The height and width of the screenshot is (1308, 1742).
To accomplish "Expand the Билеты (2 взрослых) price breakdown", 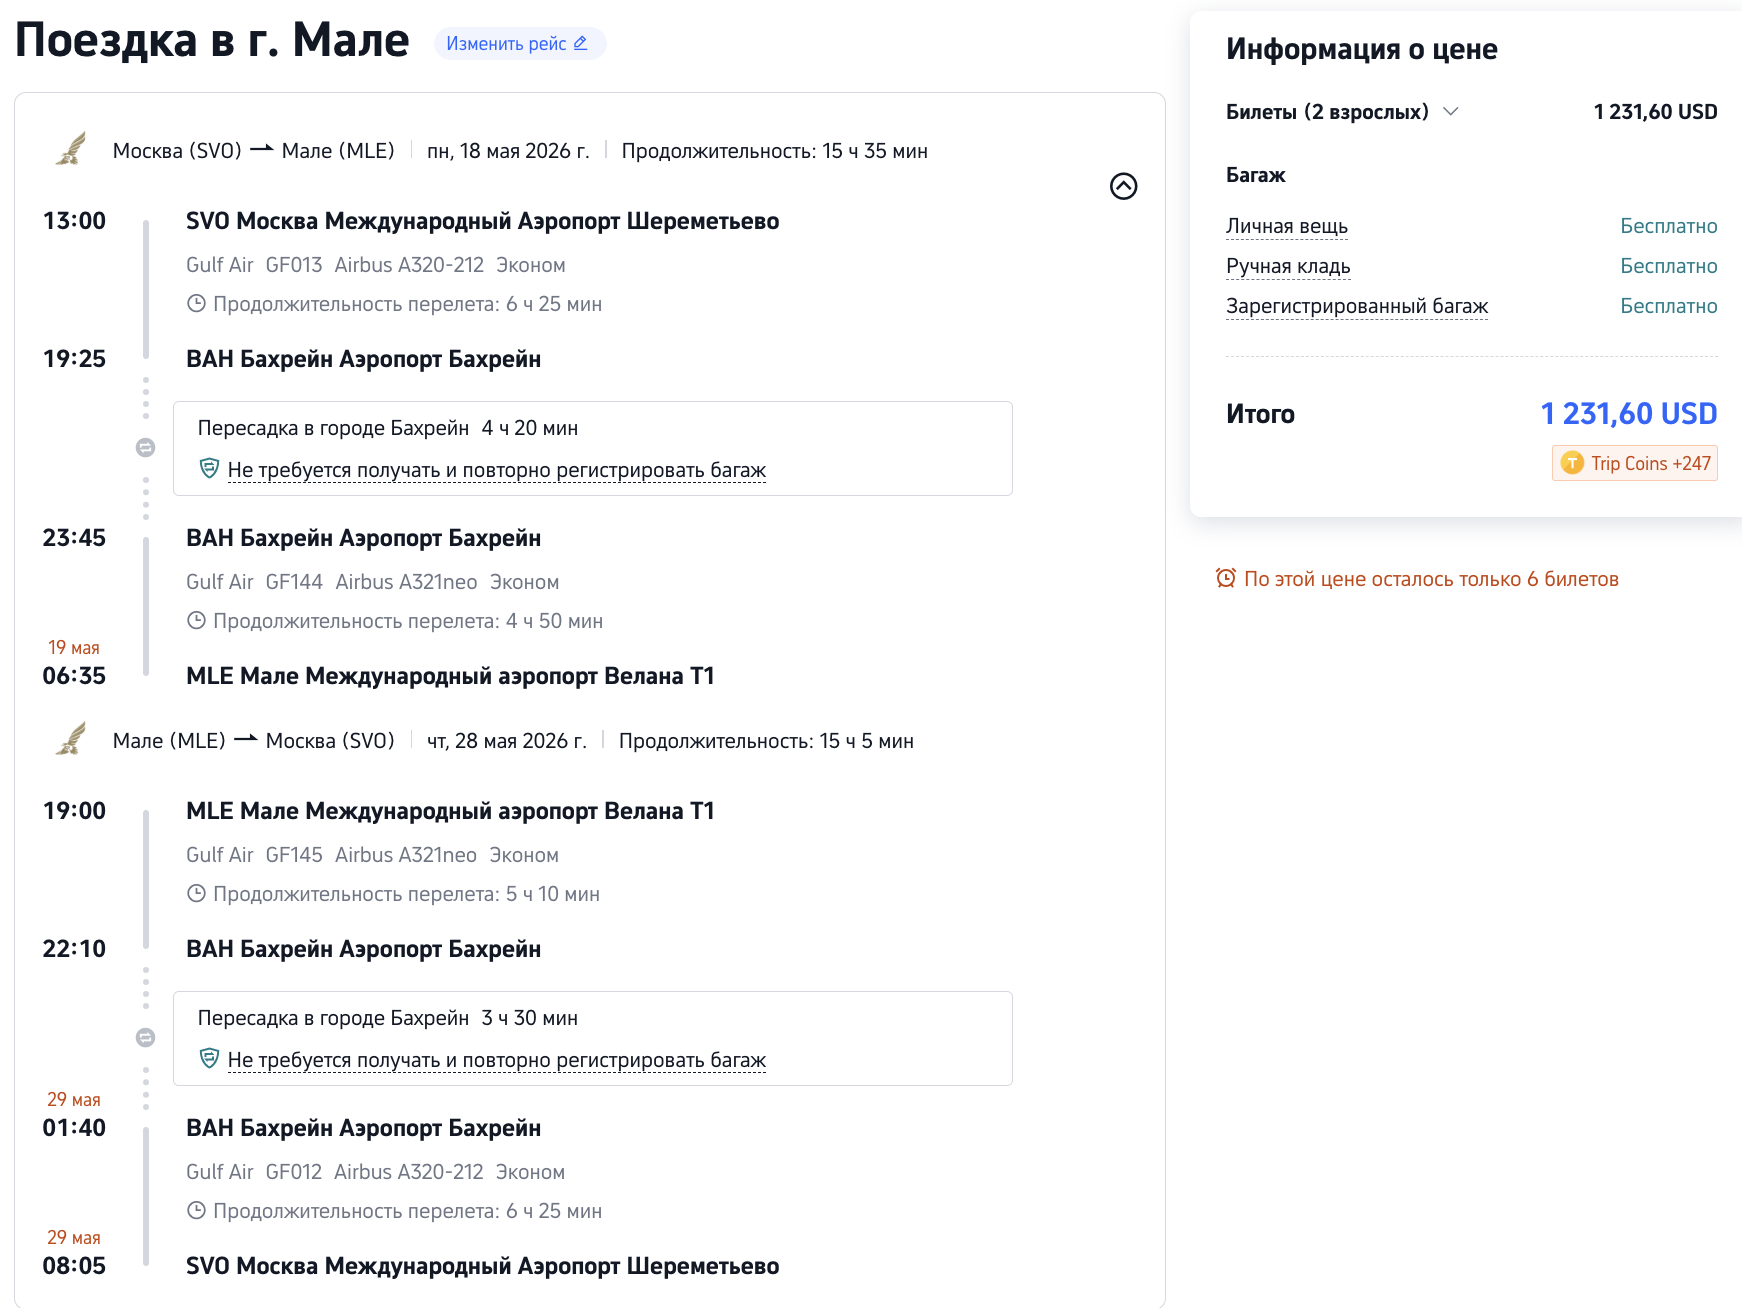I will (1451, 111).
